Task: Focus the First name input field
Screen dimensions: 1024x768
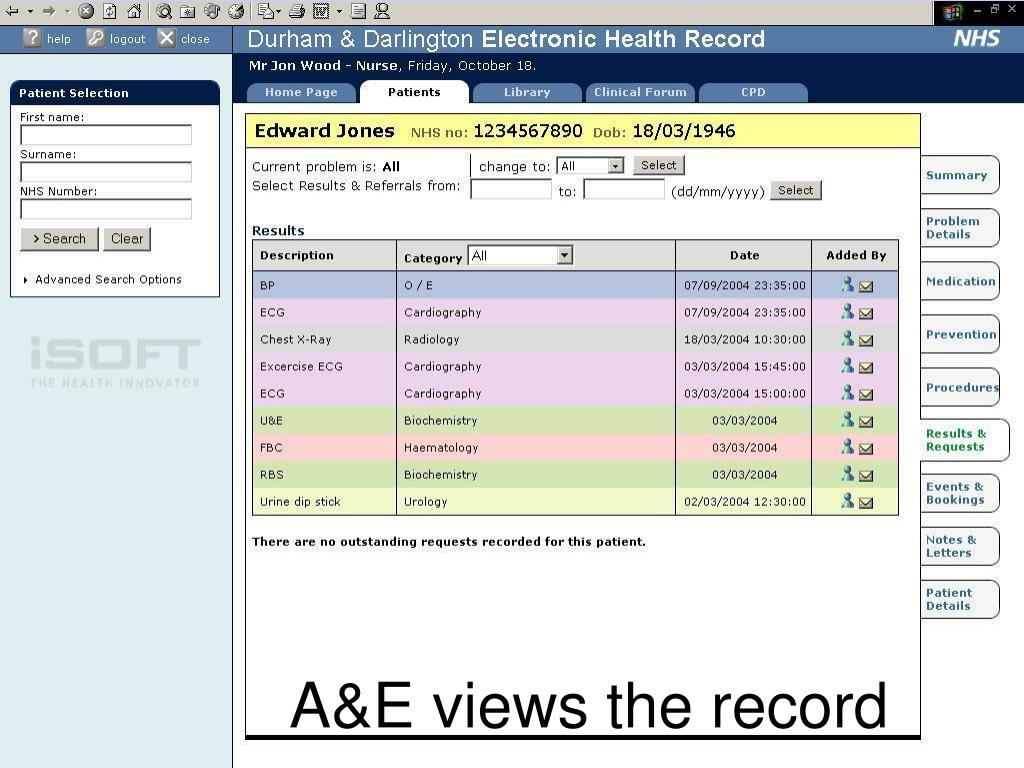Action: pos(106,135)
